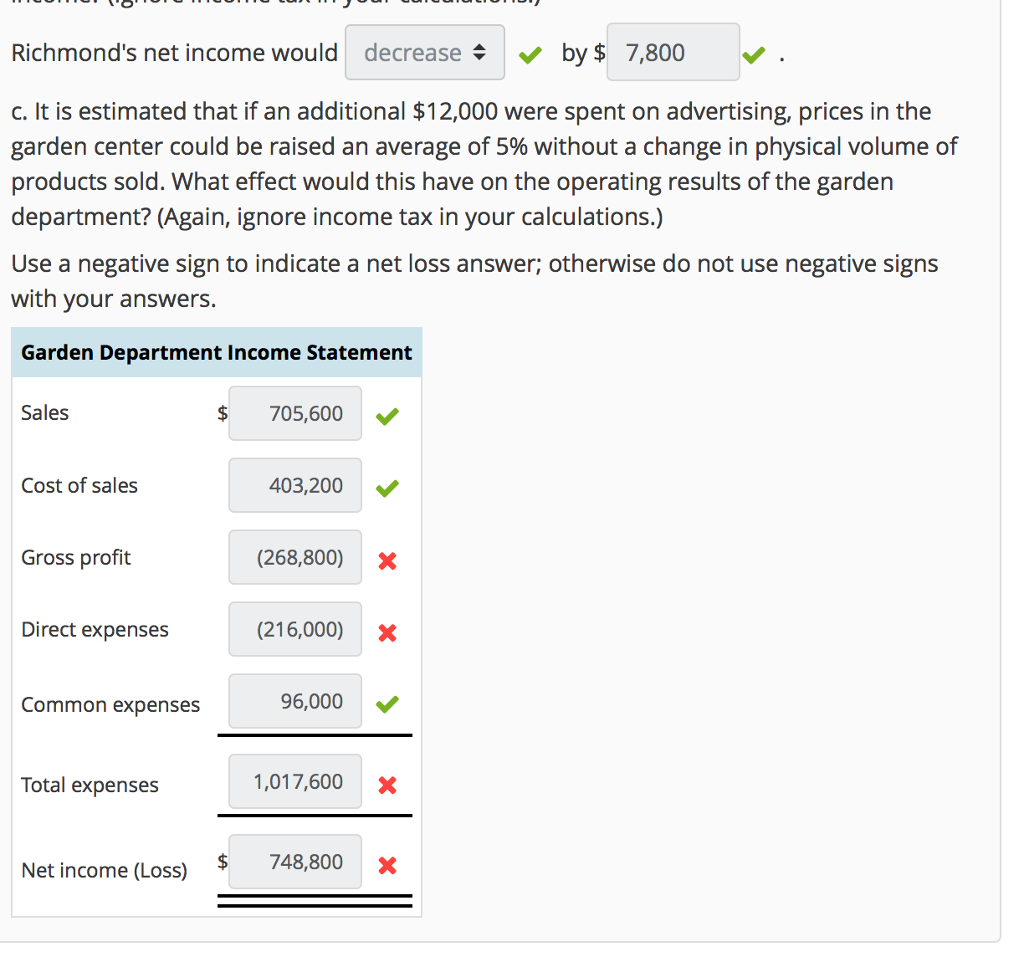Click the green checkmark beside the decrease dropdown
This screenshot has height=962, width=1024.
[x=530, y=54]
